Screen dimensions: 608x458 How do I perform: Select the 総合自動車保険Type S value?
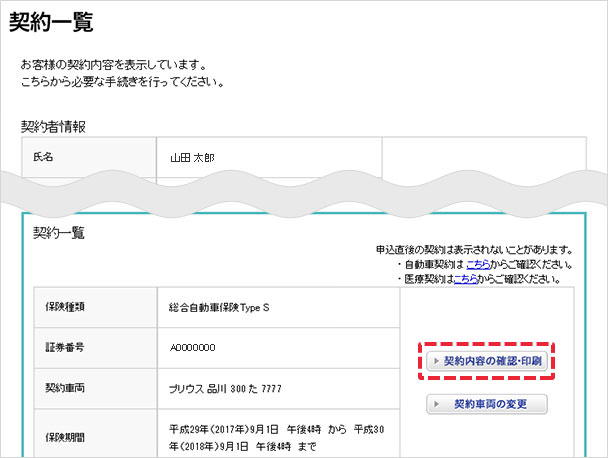(219, 307)
